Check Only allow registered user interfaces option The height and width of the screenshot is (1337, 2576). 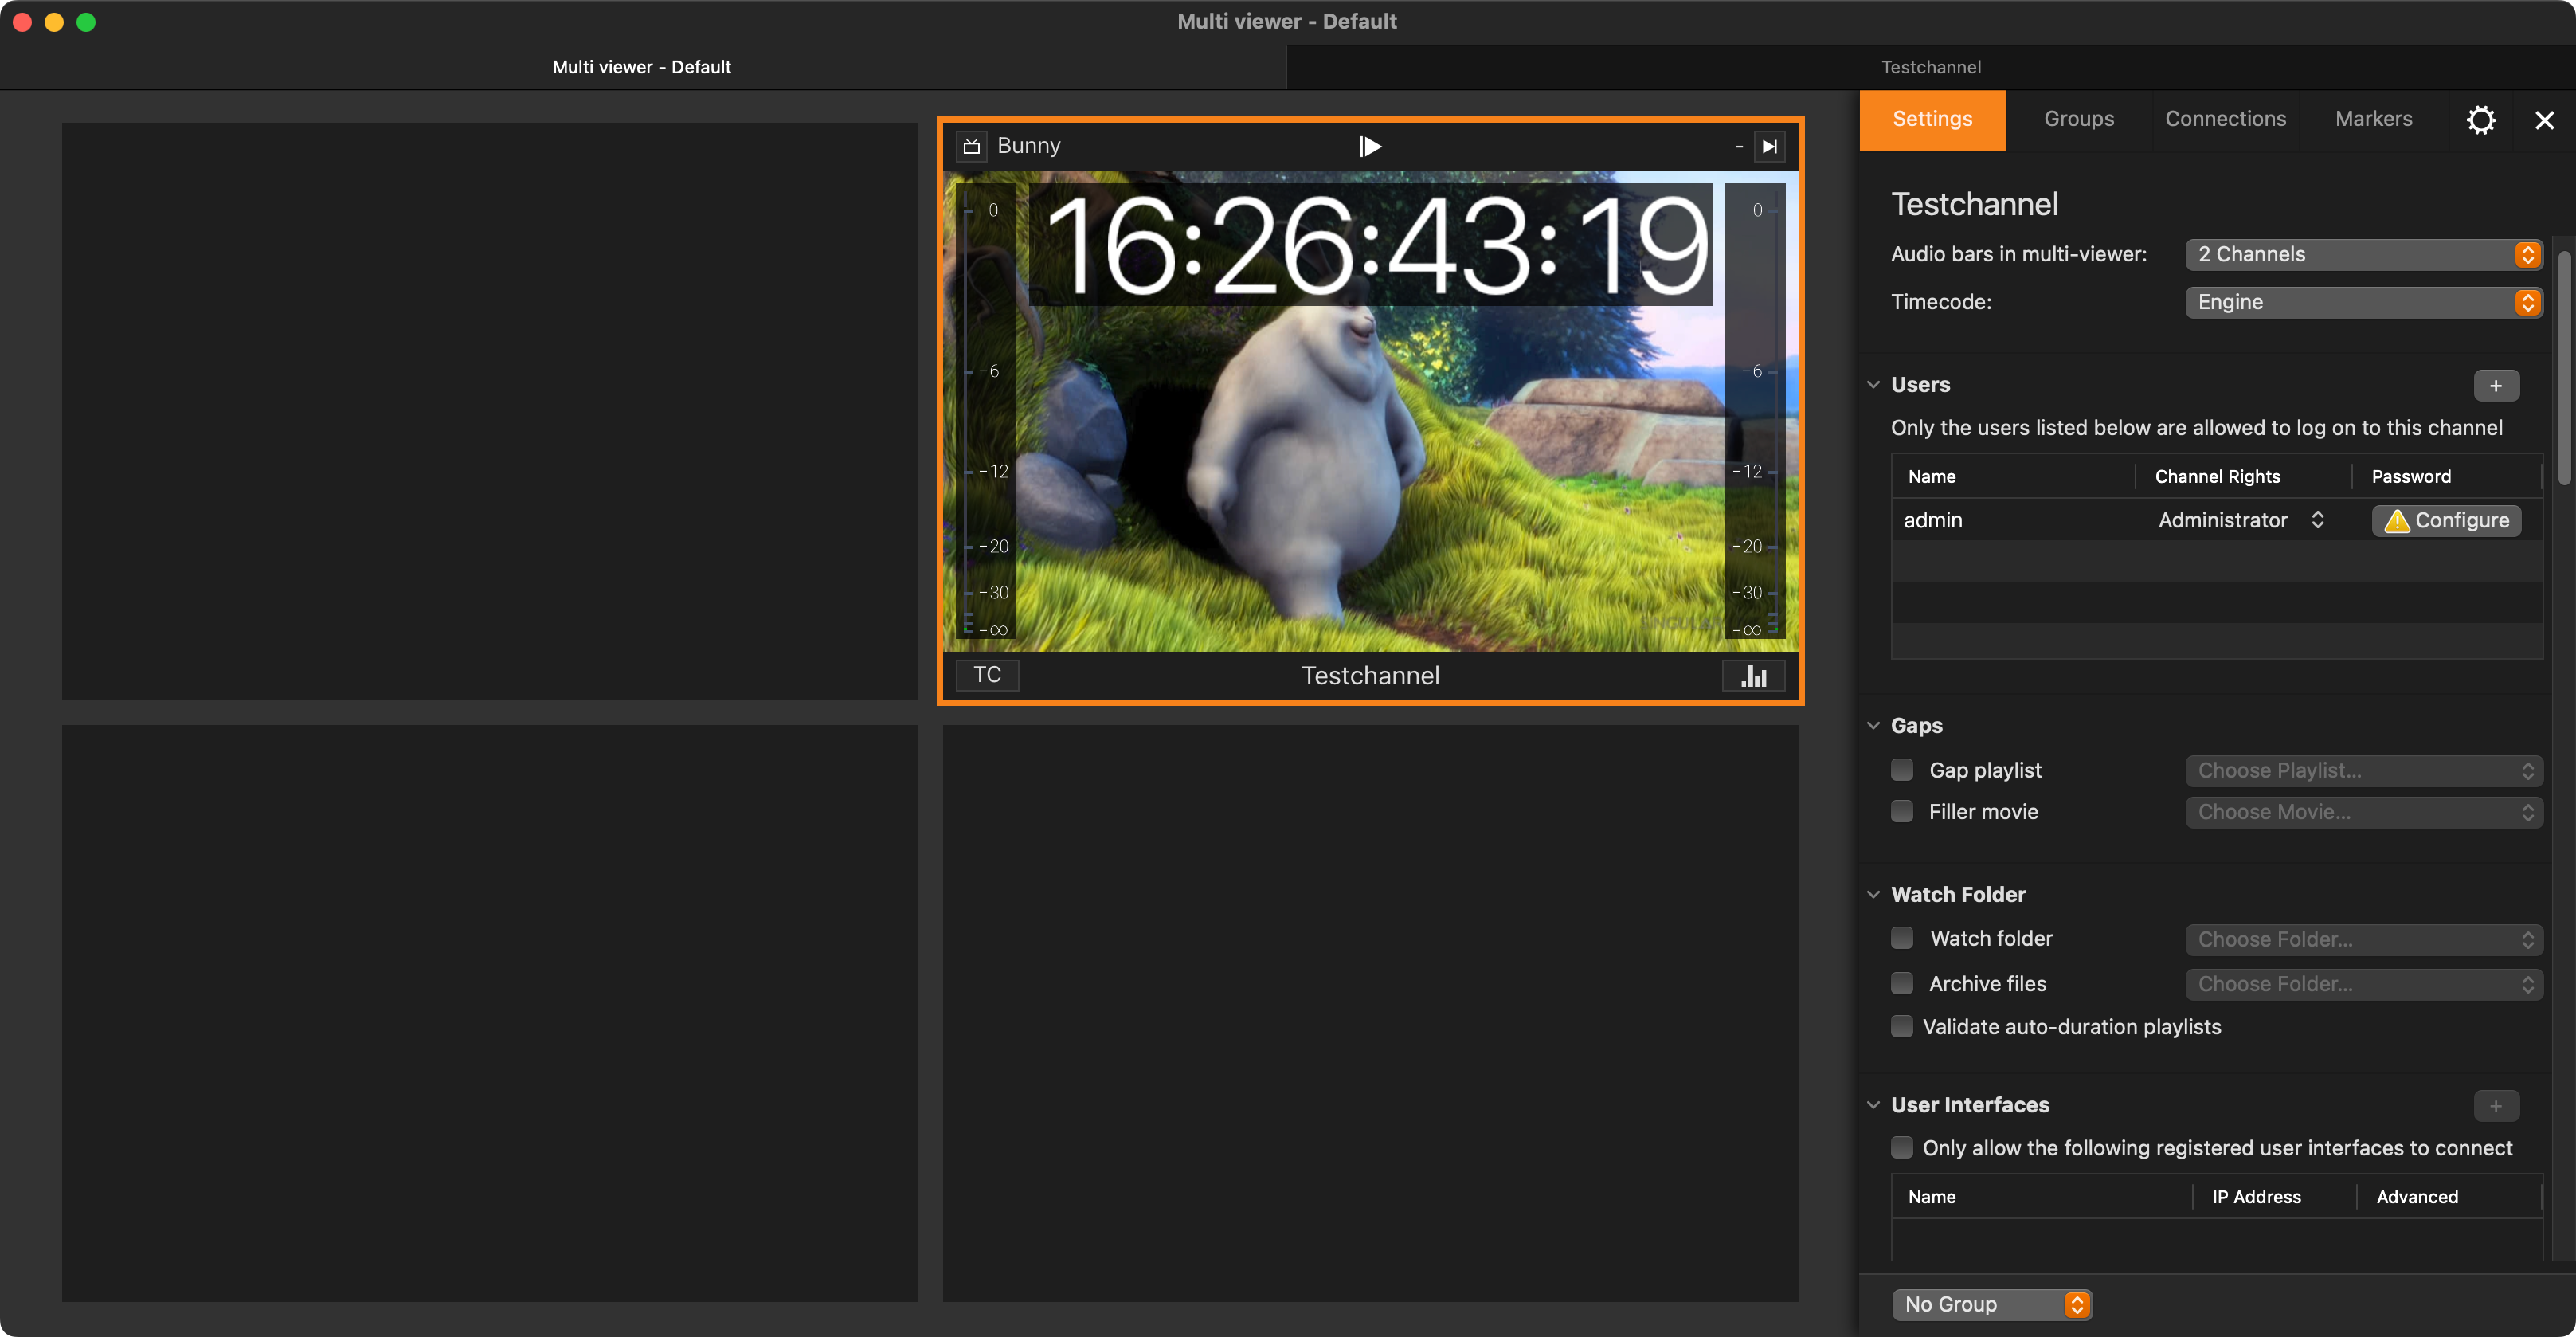[x=1902, y=1147]
